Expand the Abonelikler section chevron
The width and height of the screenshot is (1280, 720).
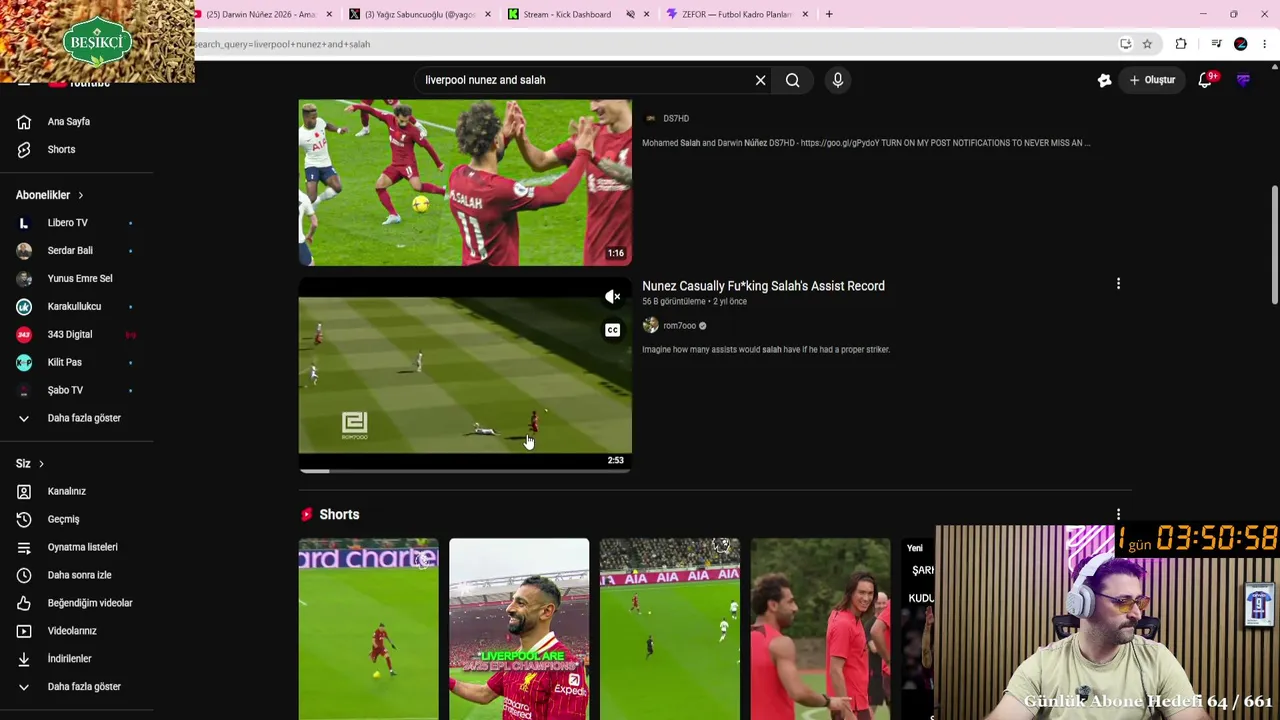[80, 196]
